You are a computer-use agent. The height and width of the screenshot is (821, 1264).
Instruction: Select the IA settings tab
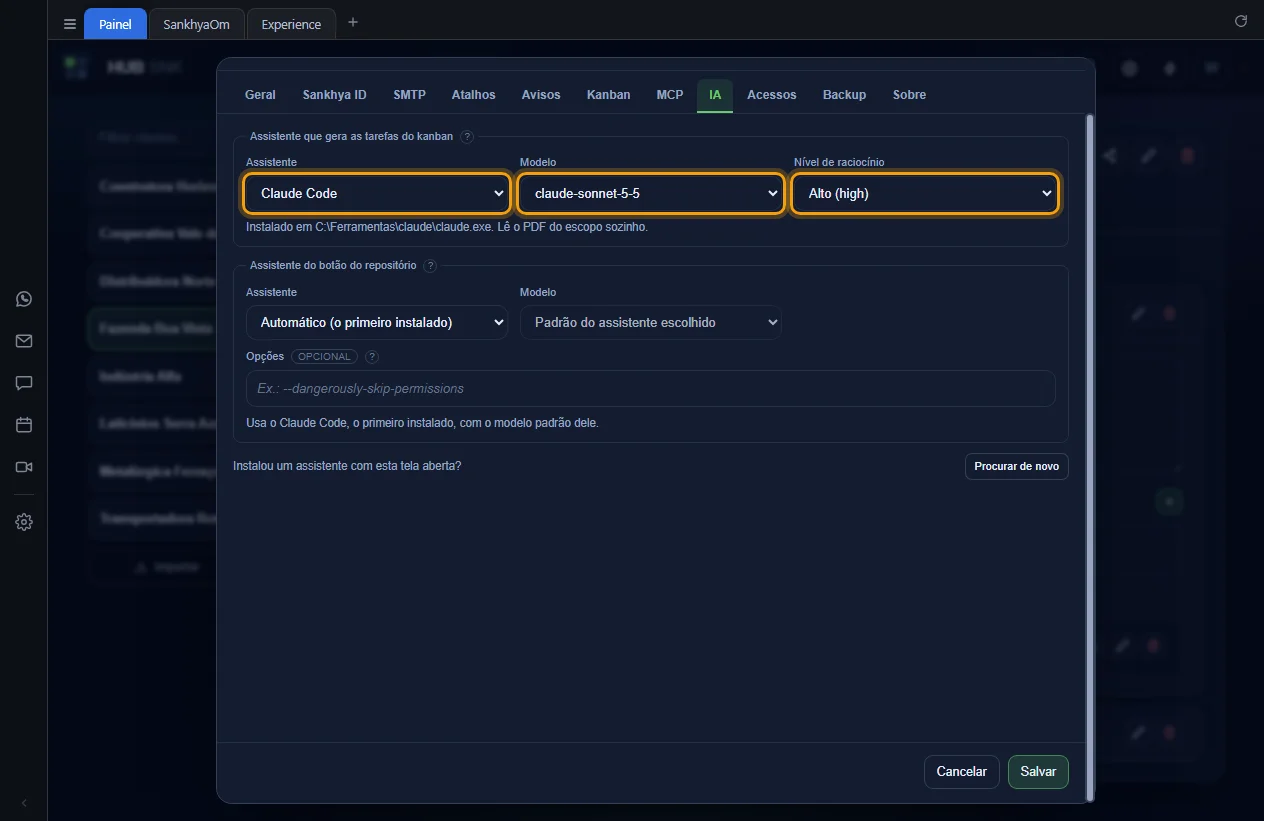click(715, 95)
